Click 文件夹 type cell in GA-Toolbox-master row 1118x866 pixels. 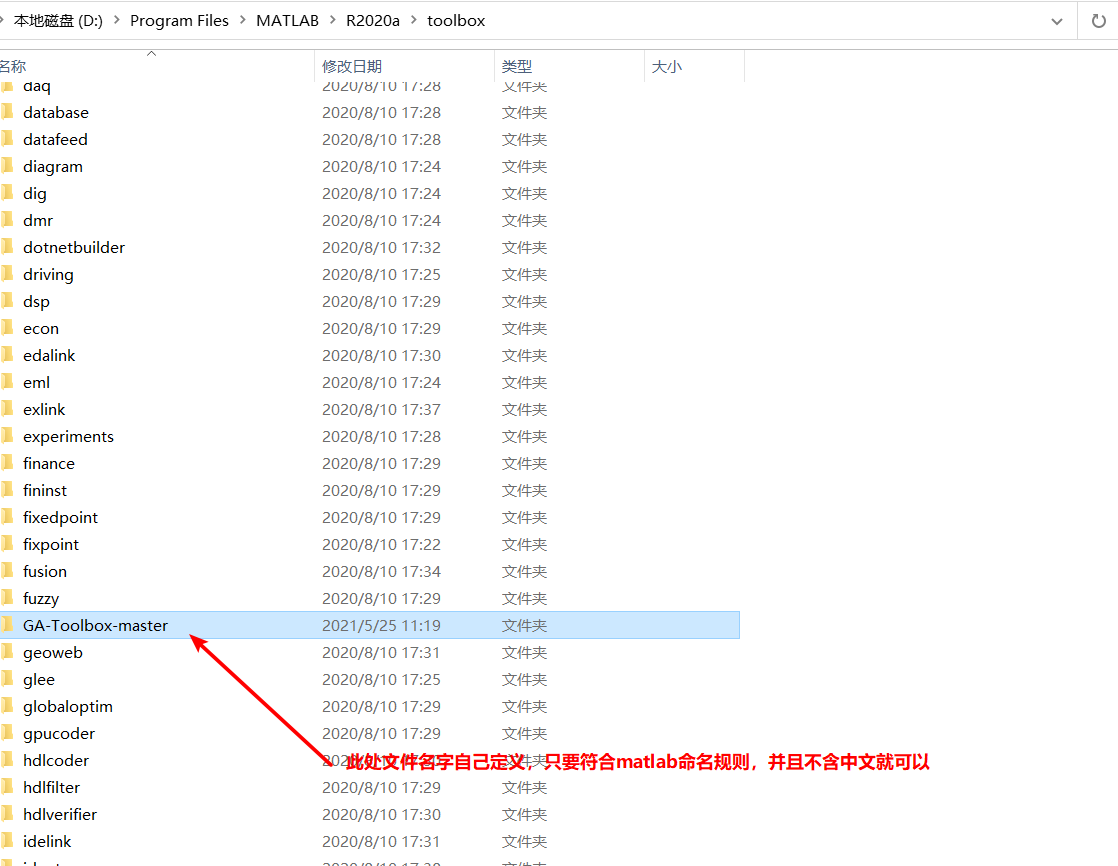(524, 626)
